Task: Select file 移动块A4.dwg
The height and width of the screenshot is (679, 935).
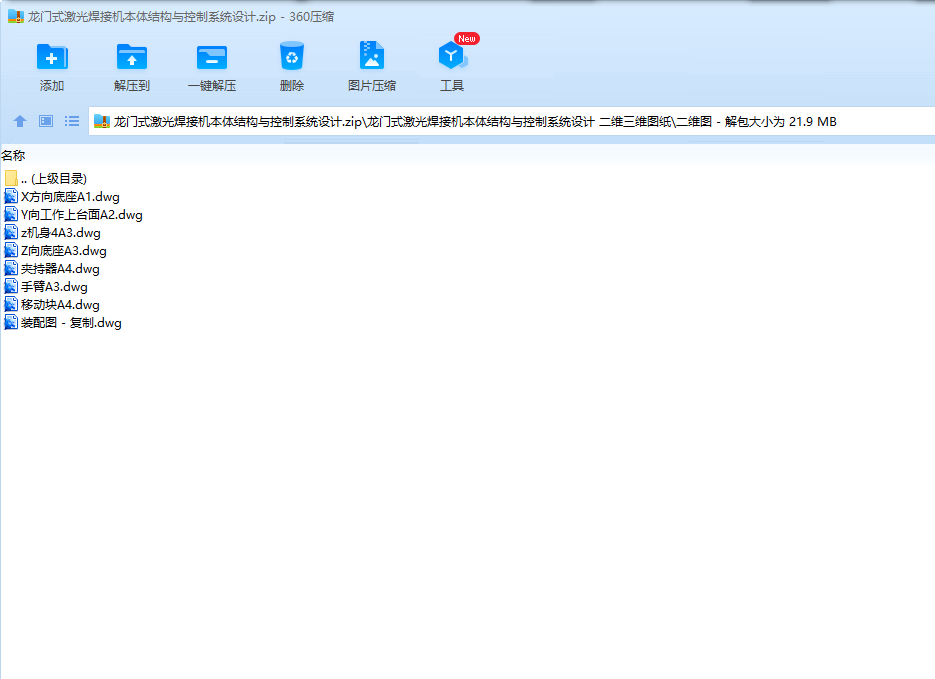Action: tap(52, 305)
